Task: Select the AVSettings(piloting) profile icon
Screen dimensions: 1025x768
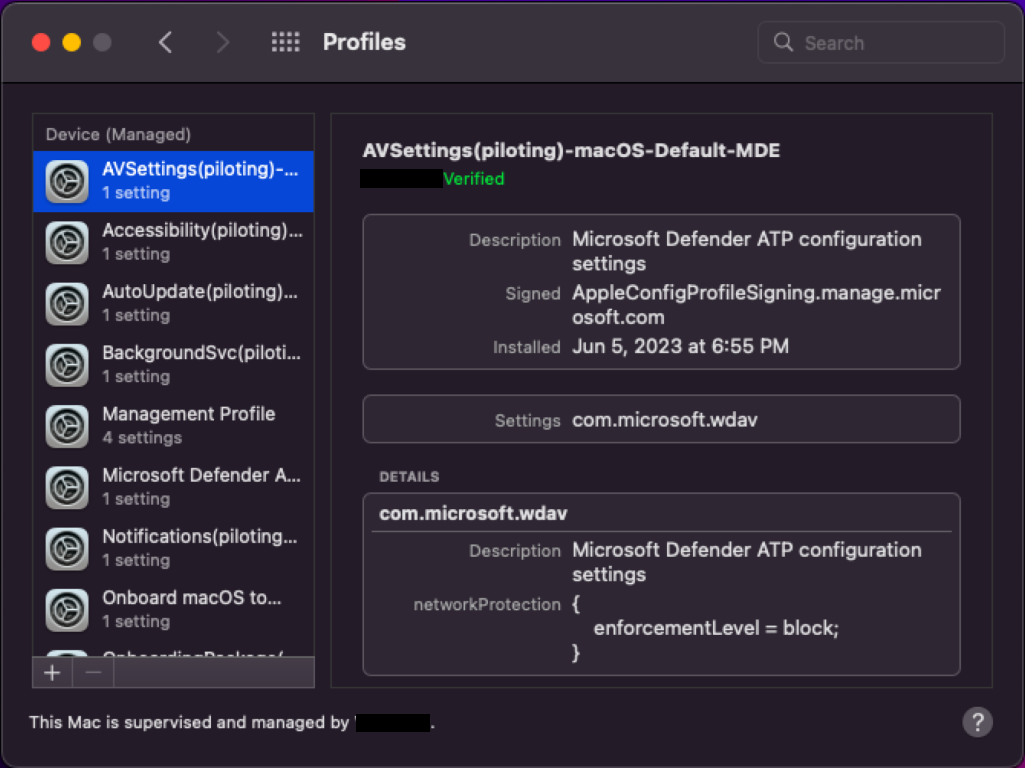Action: 67,181
